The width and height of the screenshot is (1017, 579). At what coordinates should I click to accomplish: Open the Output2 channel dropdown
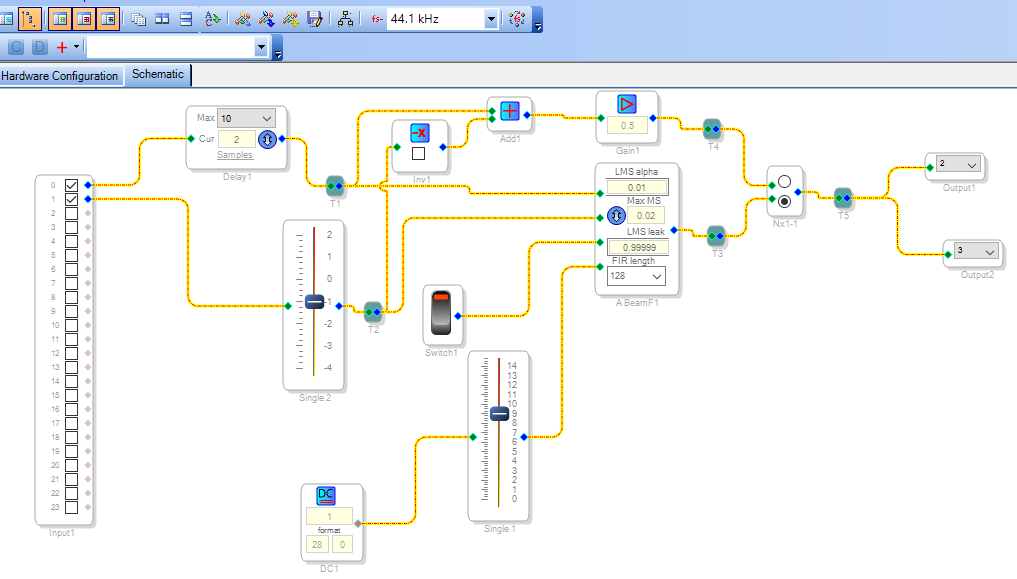977,251
